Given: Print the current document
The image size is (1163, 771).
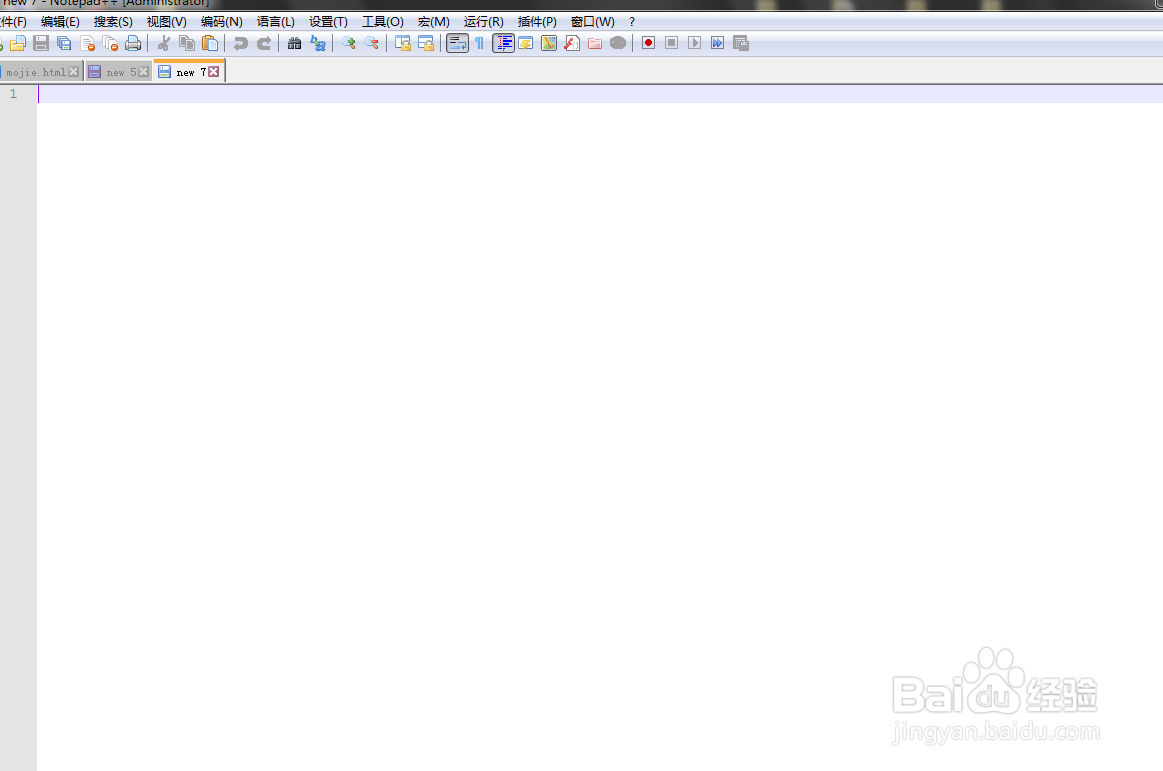Looking at the screenshot, I should coord(133,43).
